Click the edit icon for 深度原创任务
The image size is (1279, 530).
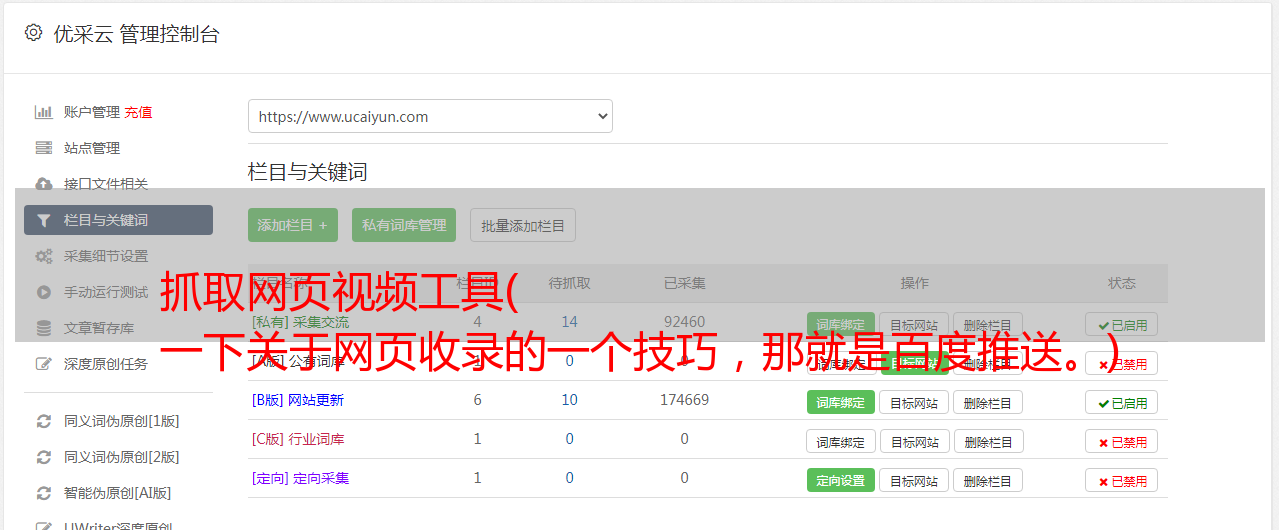44,364
